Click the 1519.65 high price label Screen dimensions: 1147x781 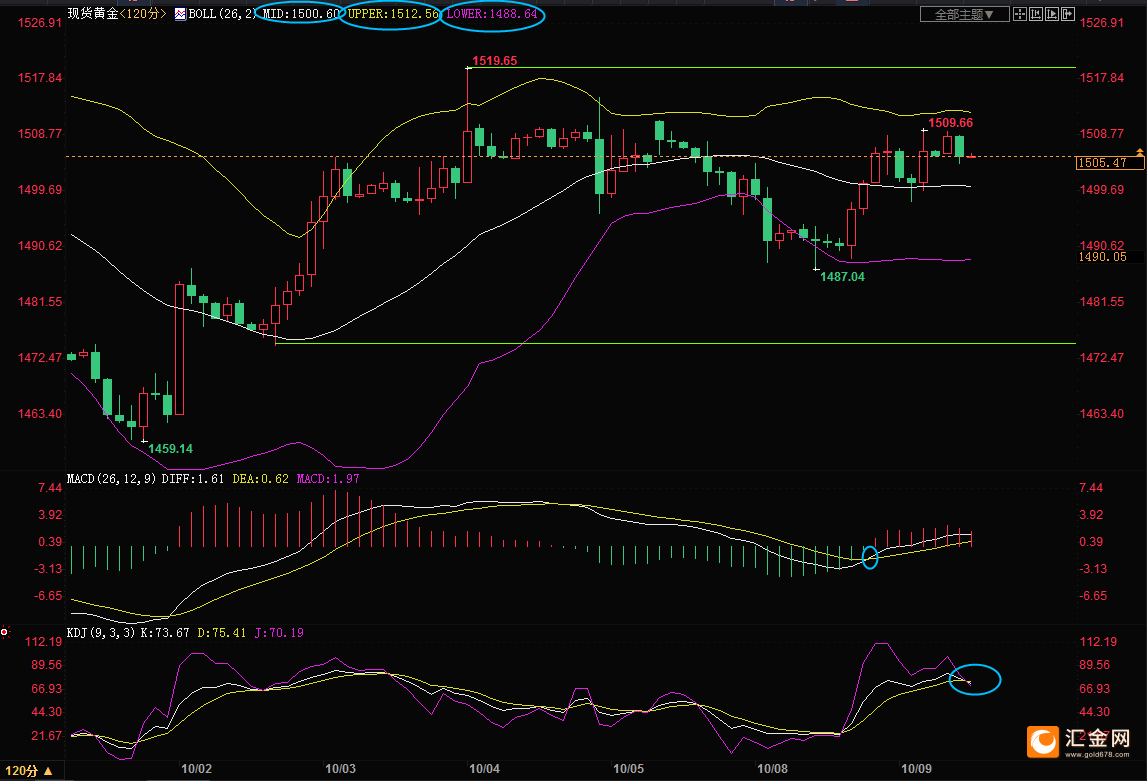pos(494,61)
